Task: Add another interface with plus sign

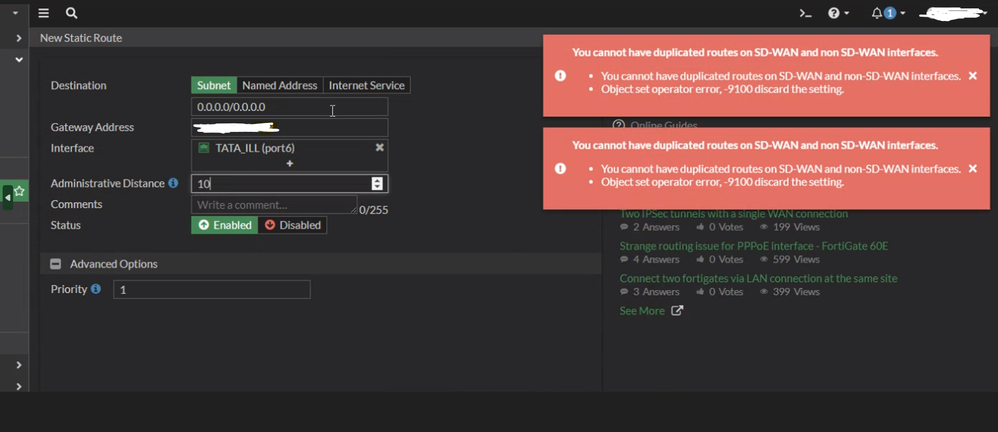Action: tap(290, 163)
